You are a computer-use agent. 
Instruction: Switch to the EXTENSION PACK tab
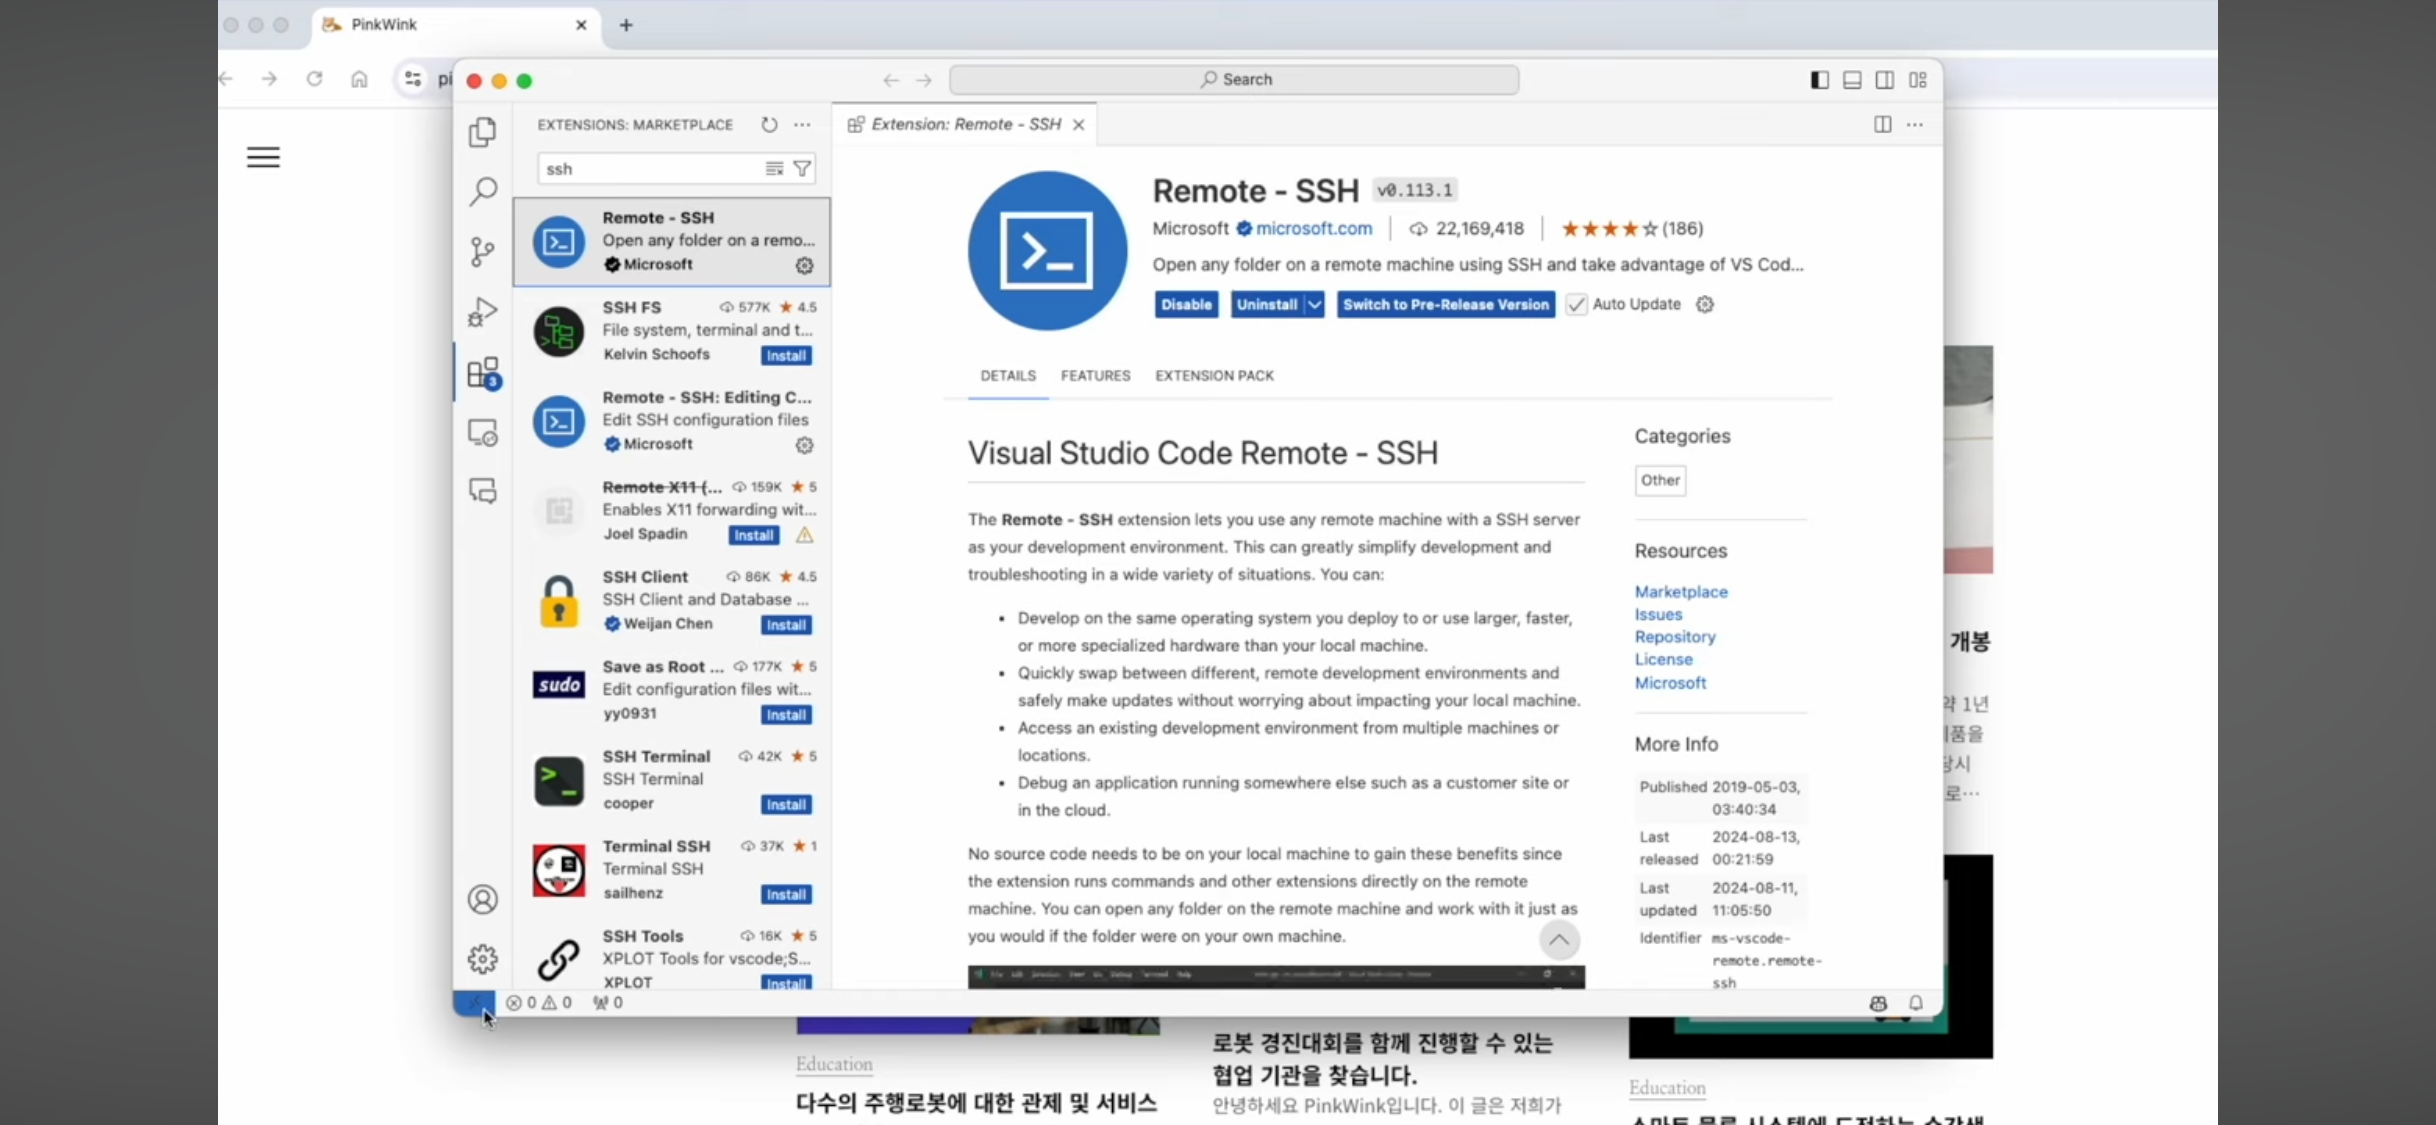coord(1214,376)
